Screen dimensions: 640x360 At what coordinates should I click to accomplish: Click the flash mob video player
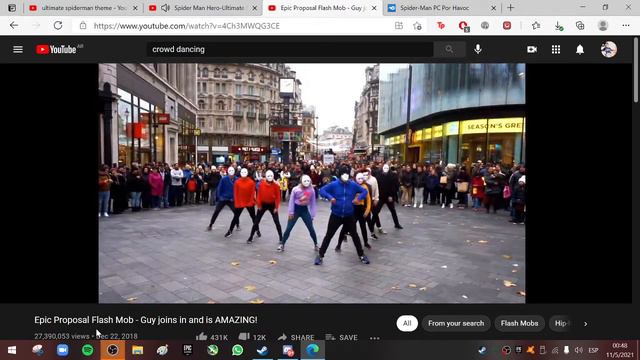click(x=312, y=183)
